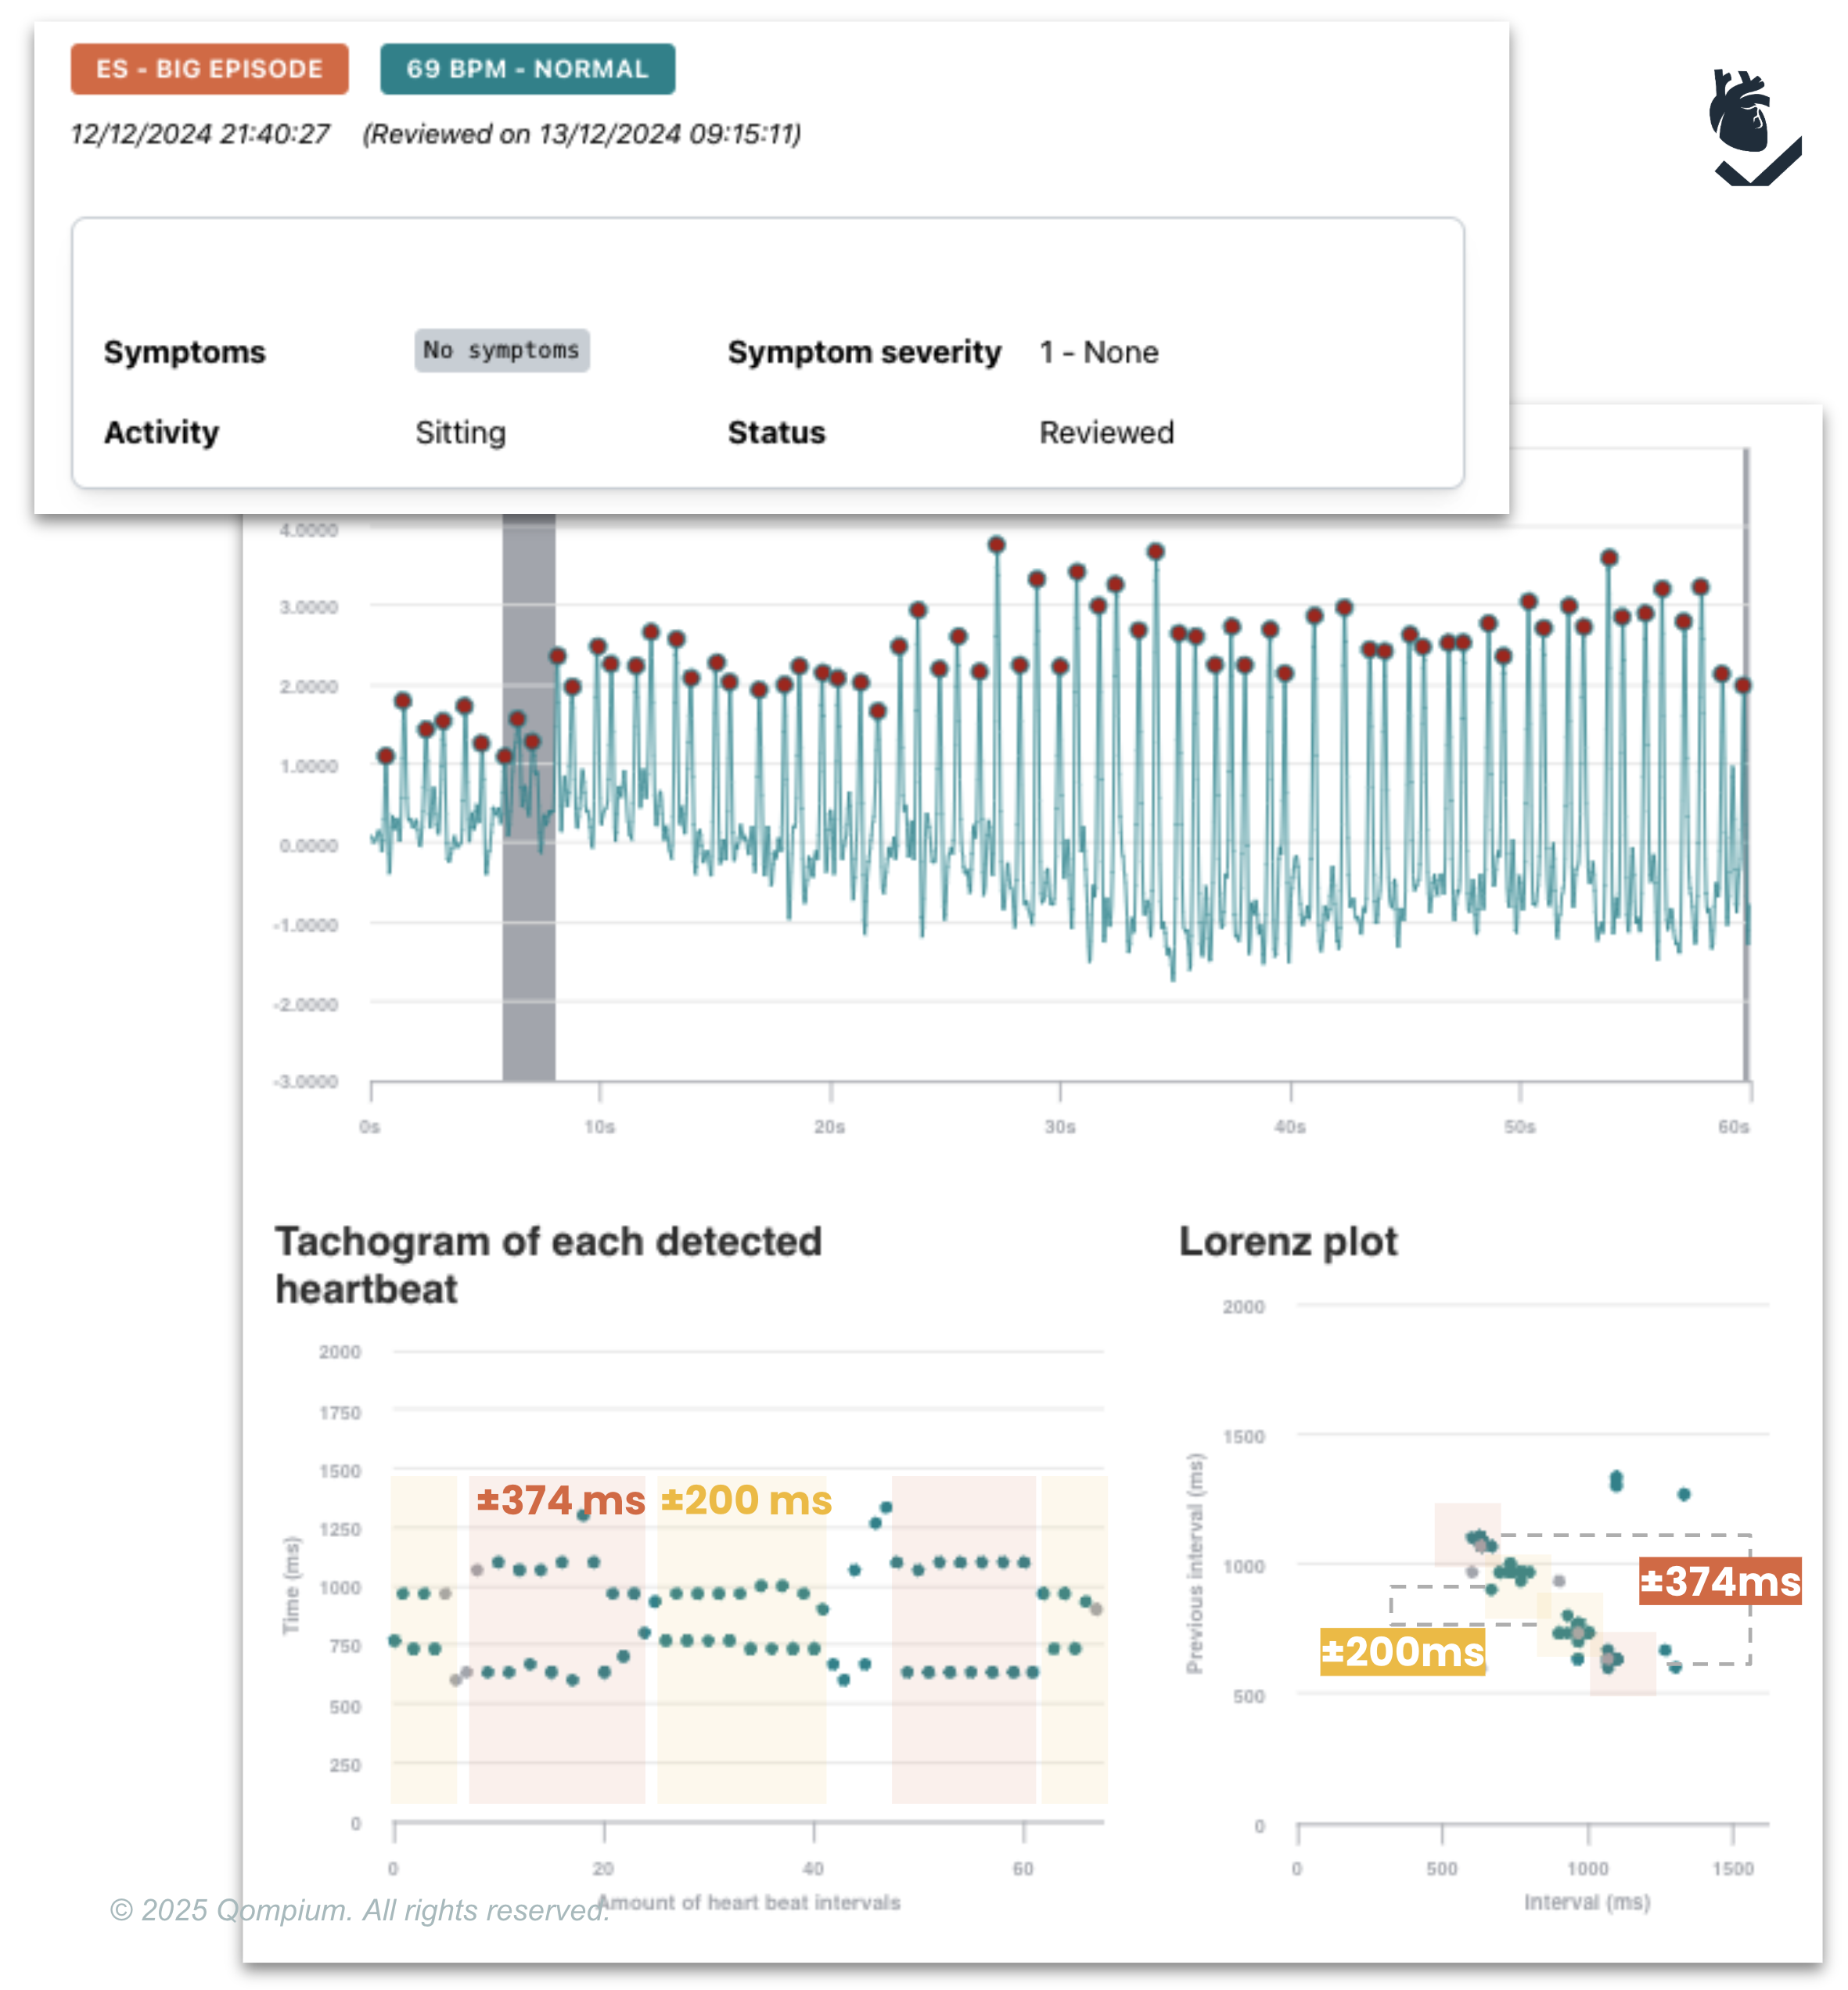Viewport: 1848px width, 1990px height.
Task: Click the 1 - None symptom severity value
Action: point(1098,352)
